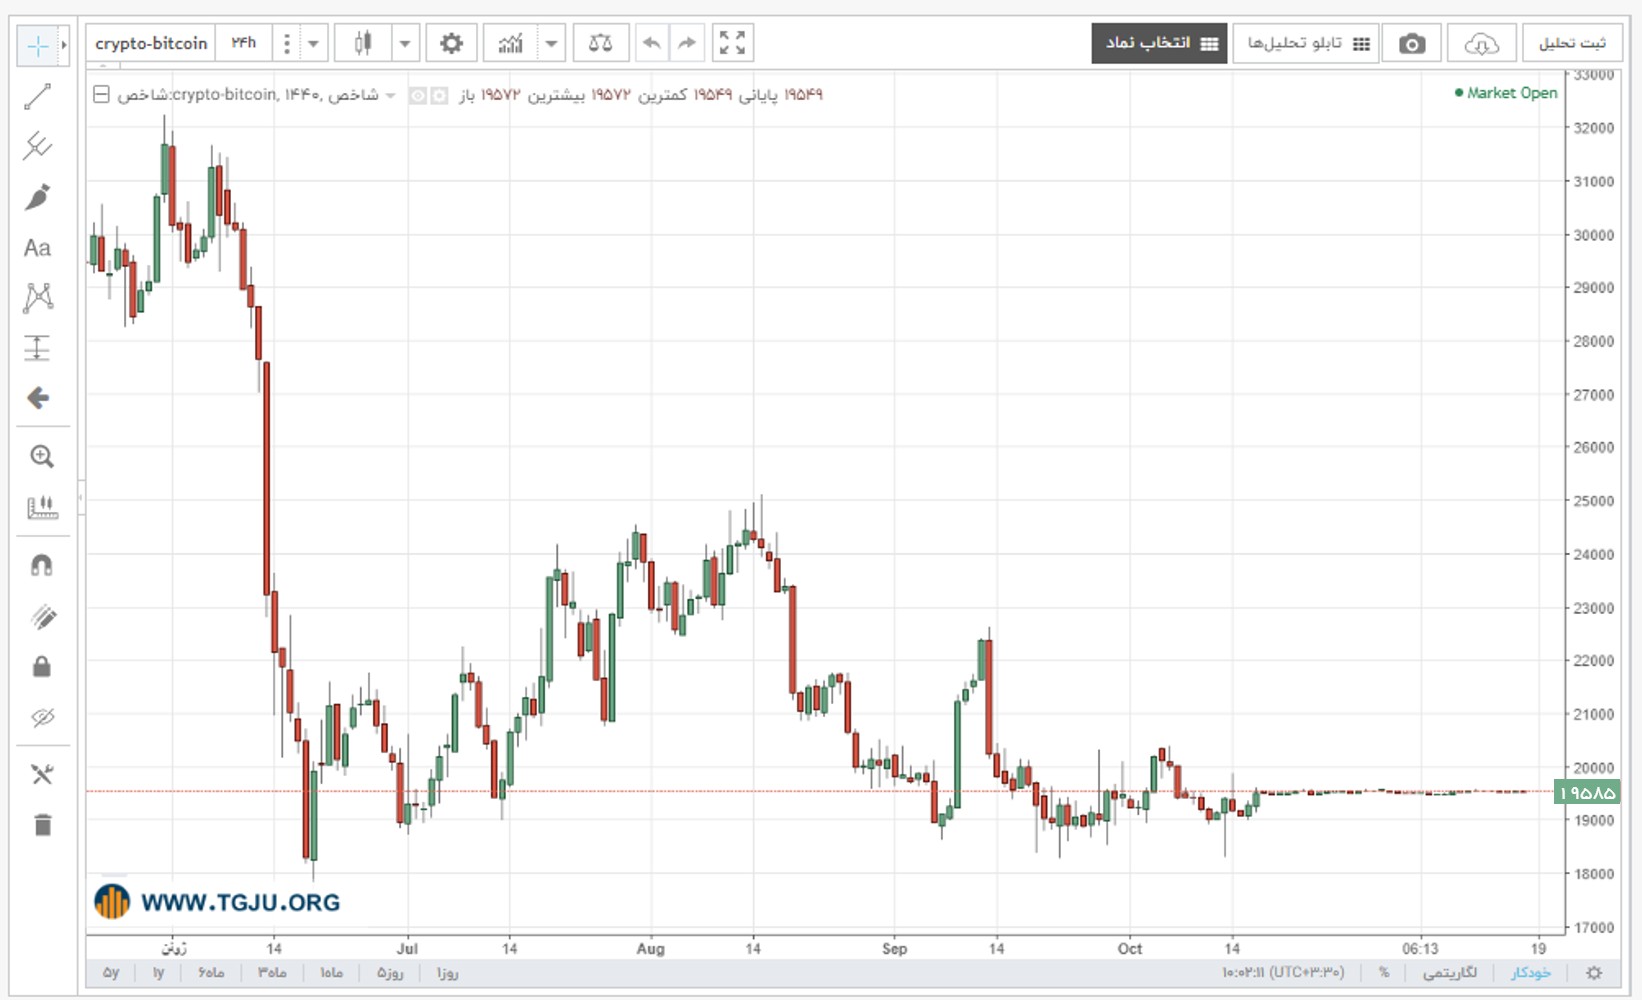Click the crypto-bitcoin symbol field
This screenshot has width=1642, height=1000.
151,43
